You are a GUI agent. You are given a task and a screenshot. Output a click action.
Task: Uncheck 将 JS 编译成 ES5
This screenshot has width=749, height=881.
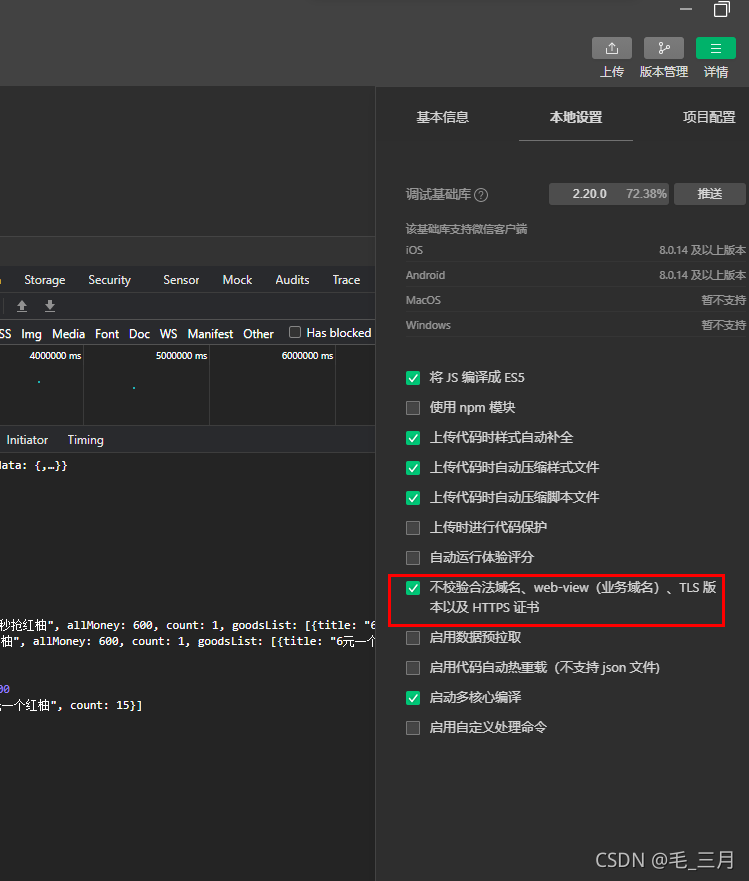coord(413,378)
